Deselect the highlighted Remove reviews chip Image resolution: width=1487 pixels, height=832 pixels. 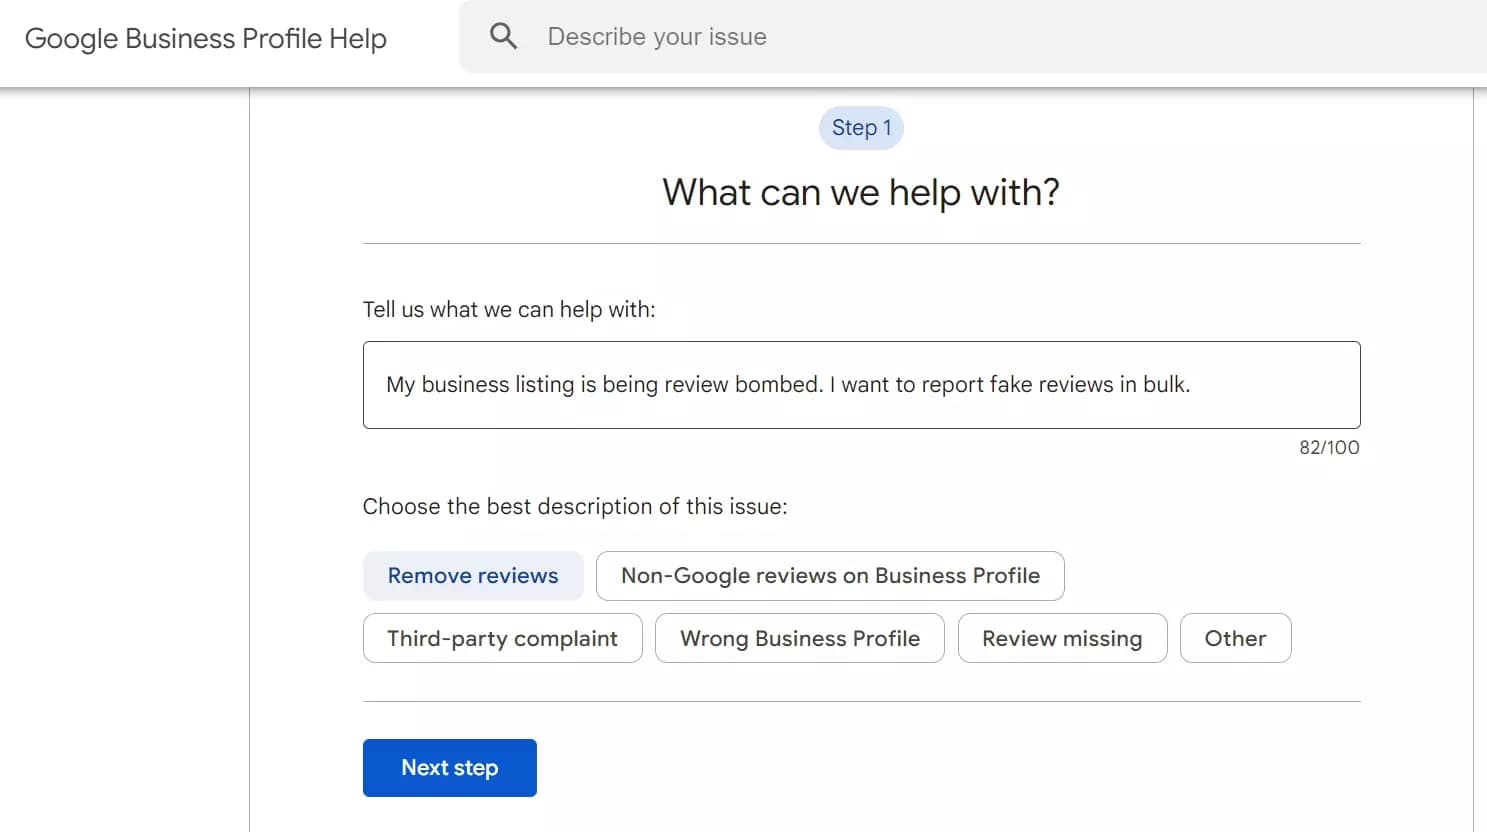click(x=472, y=575)
